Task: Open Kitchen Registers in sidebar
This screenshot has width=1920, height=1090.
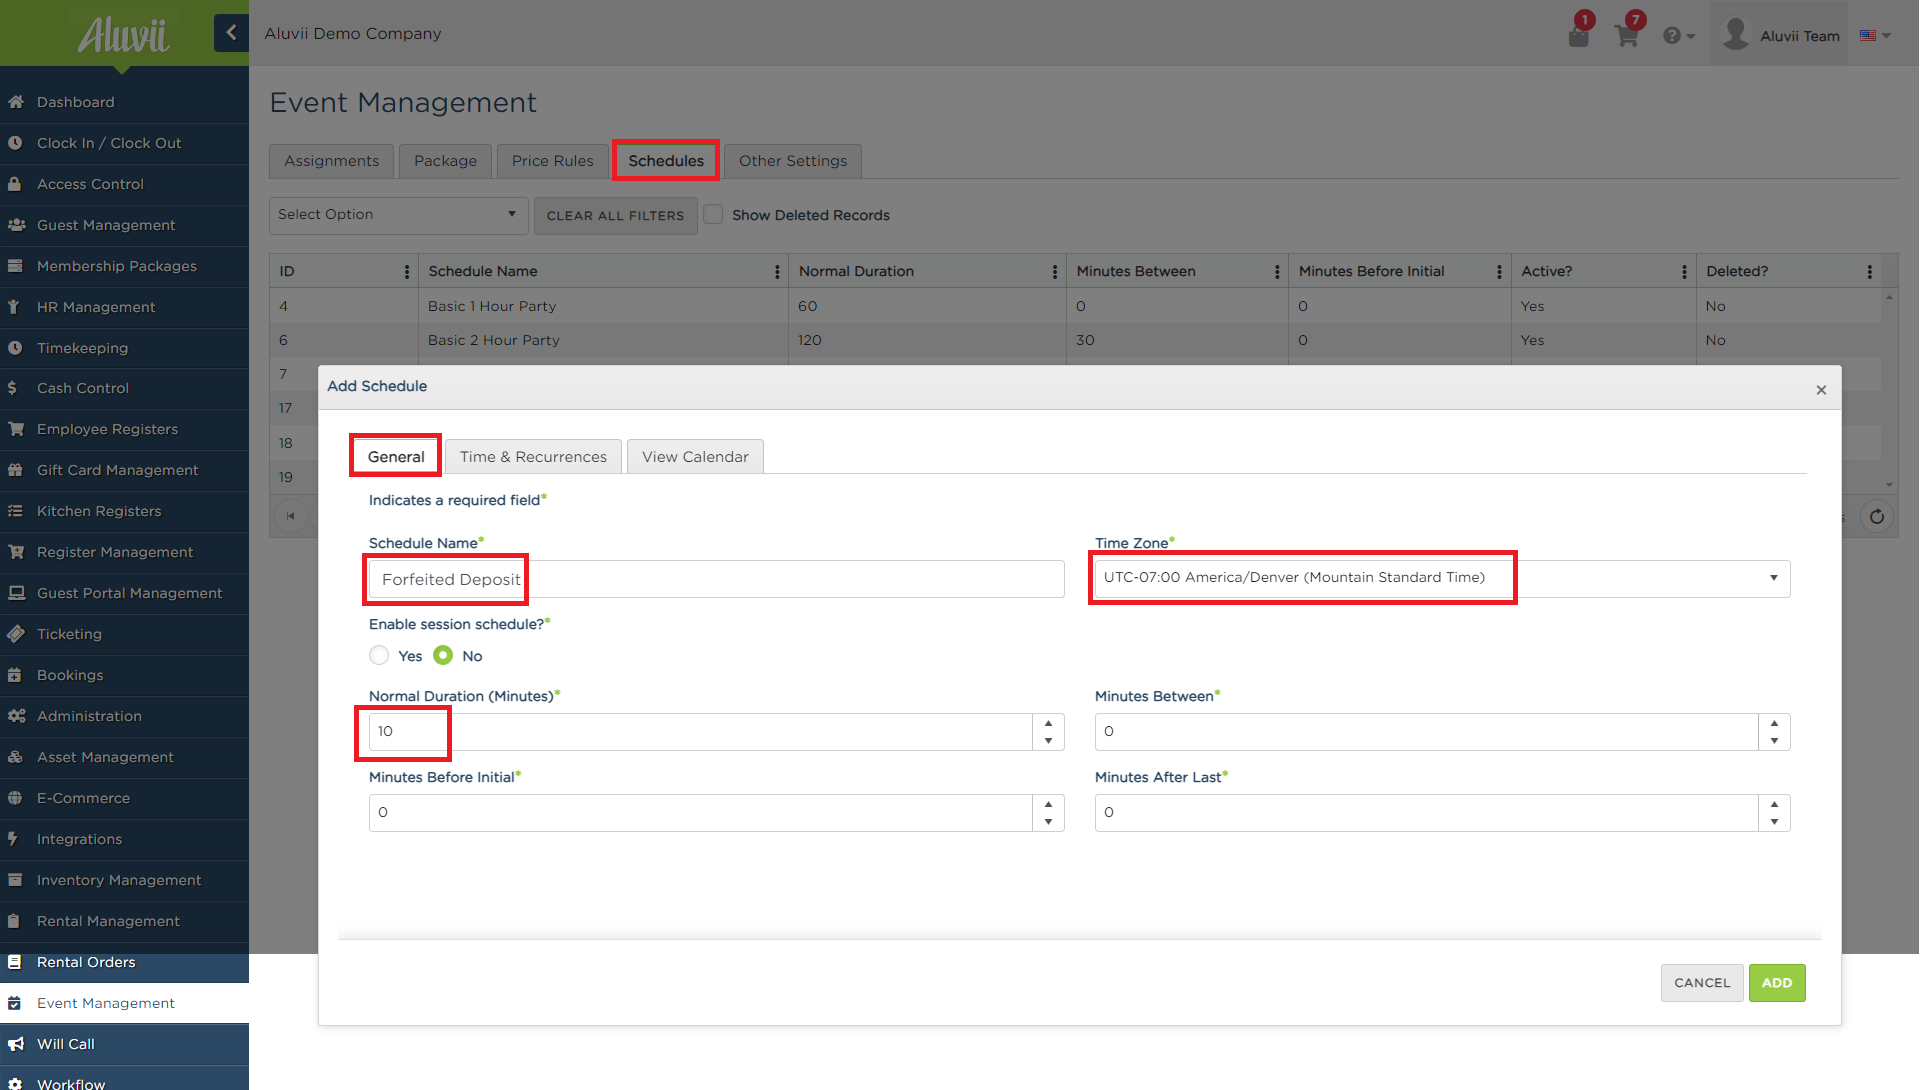Action: [124, 511]
